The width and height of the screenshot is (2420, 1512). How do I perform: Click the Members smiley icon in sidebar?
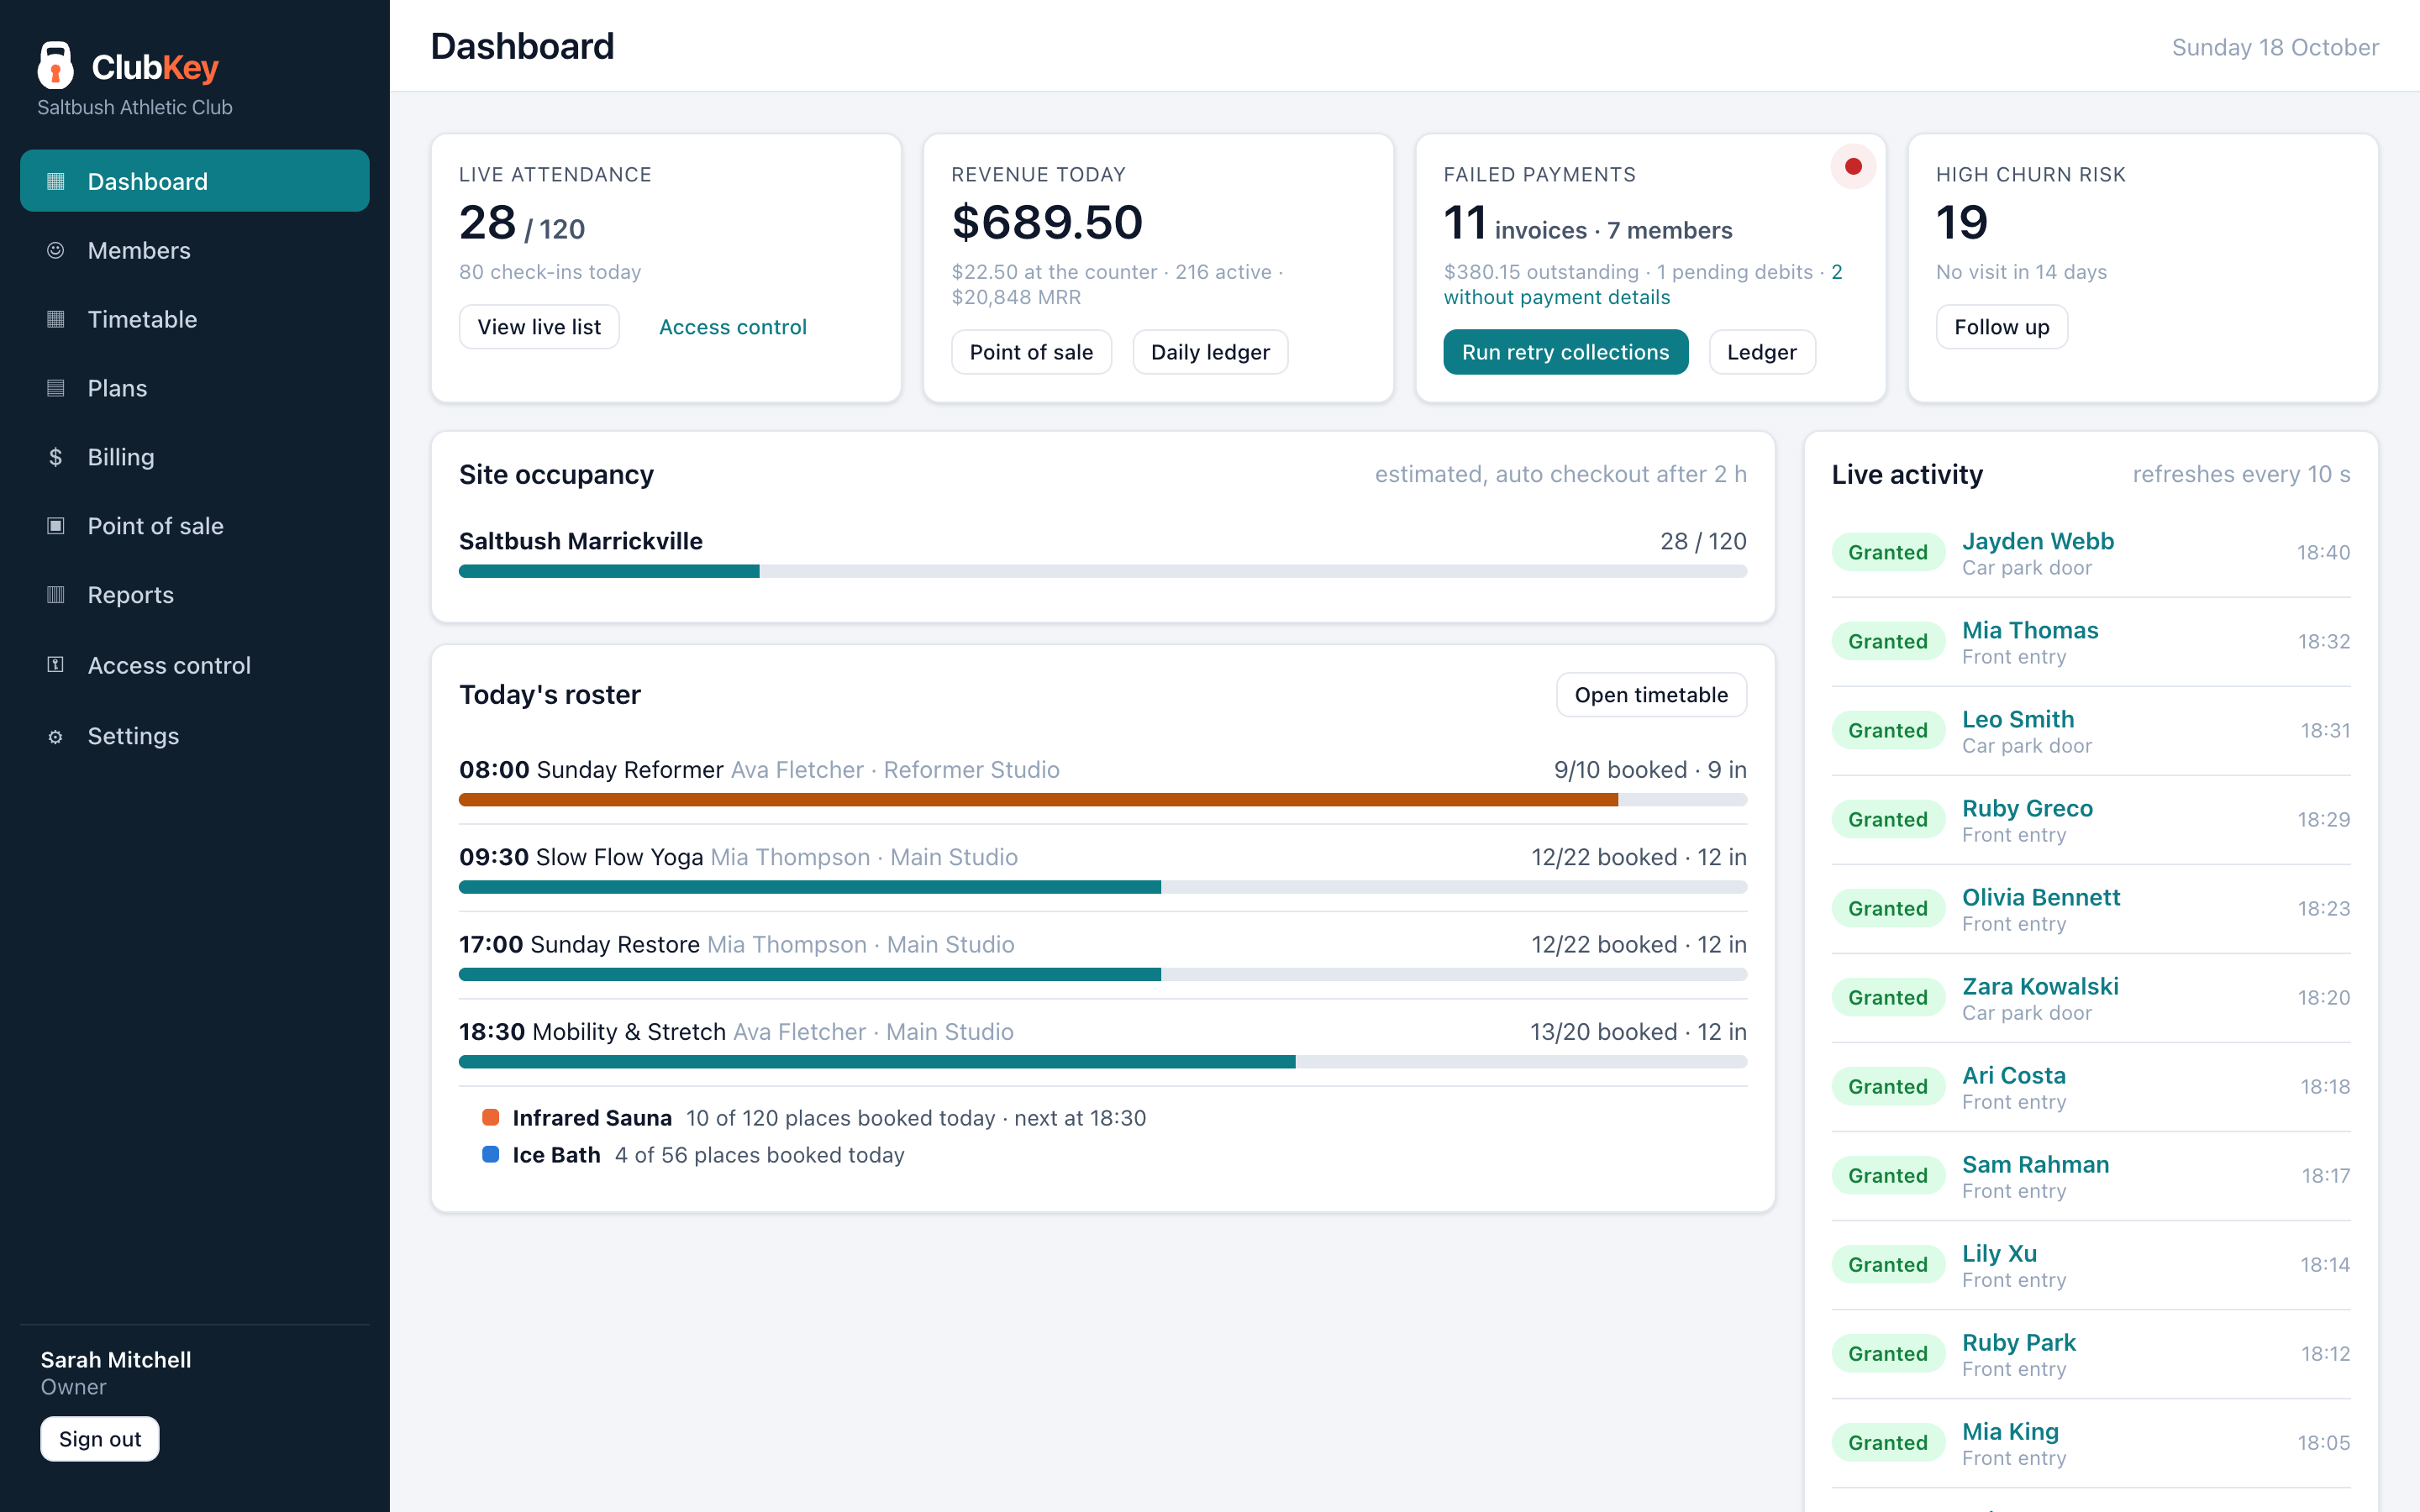[56, 250]
